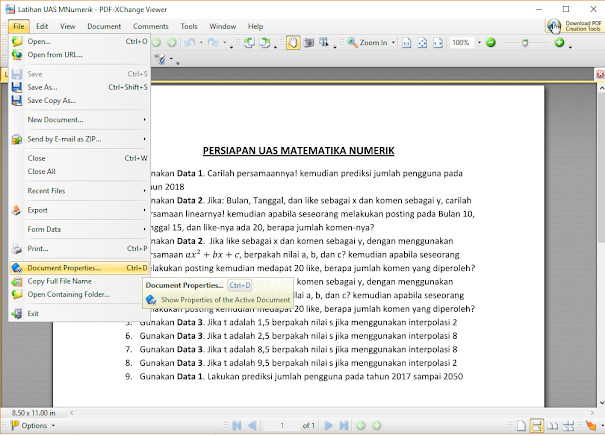
Task: Switch to continuous page layout icon
Action: coord(537,425)
